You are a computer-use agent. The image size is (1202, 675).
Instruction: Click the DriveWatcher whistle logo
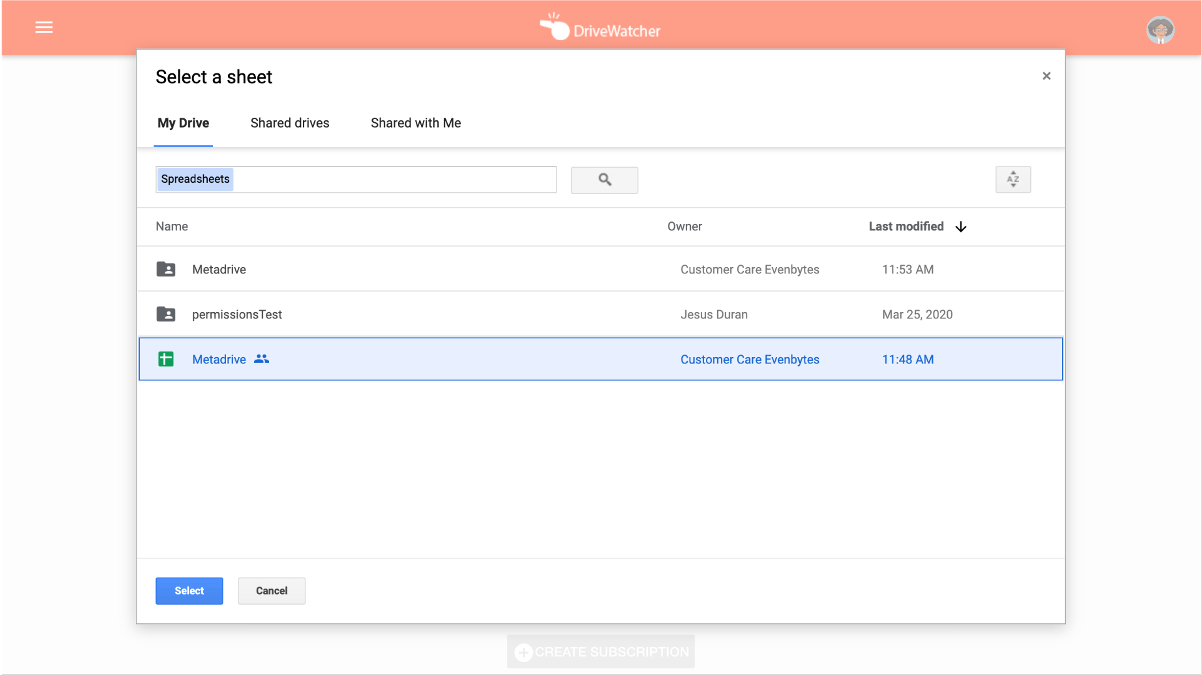554,27
